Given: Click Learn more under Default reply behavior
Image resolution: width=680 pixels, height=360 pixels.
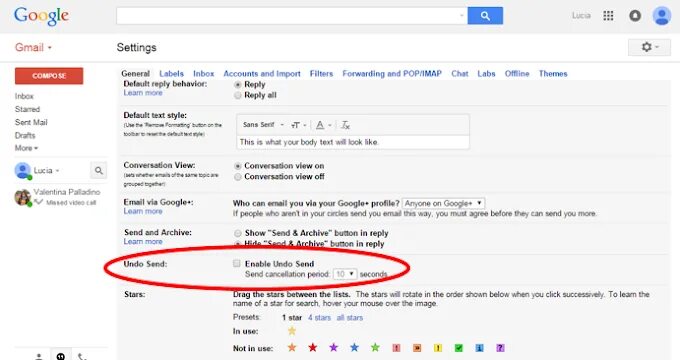Looking at the screenshot, I should [x=143, y=93].
